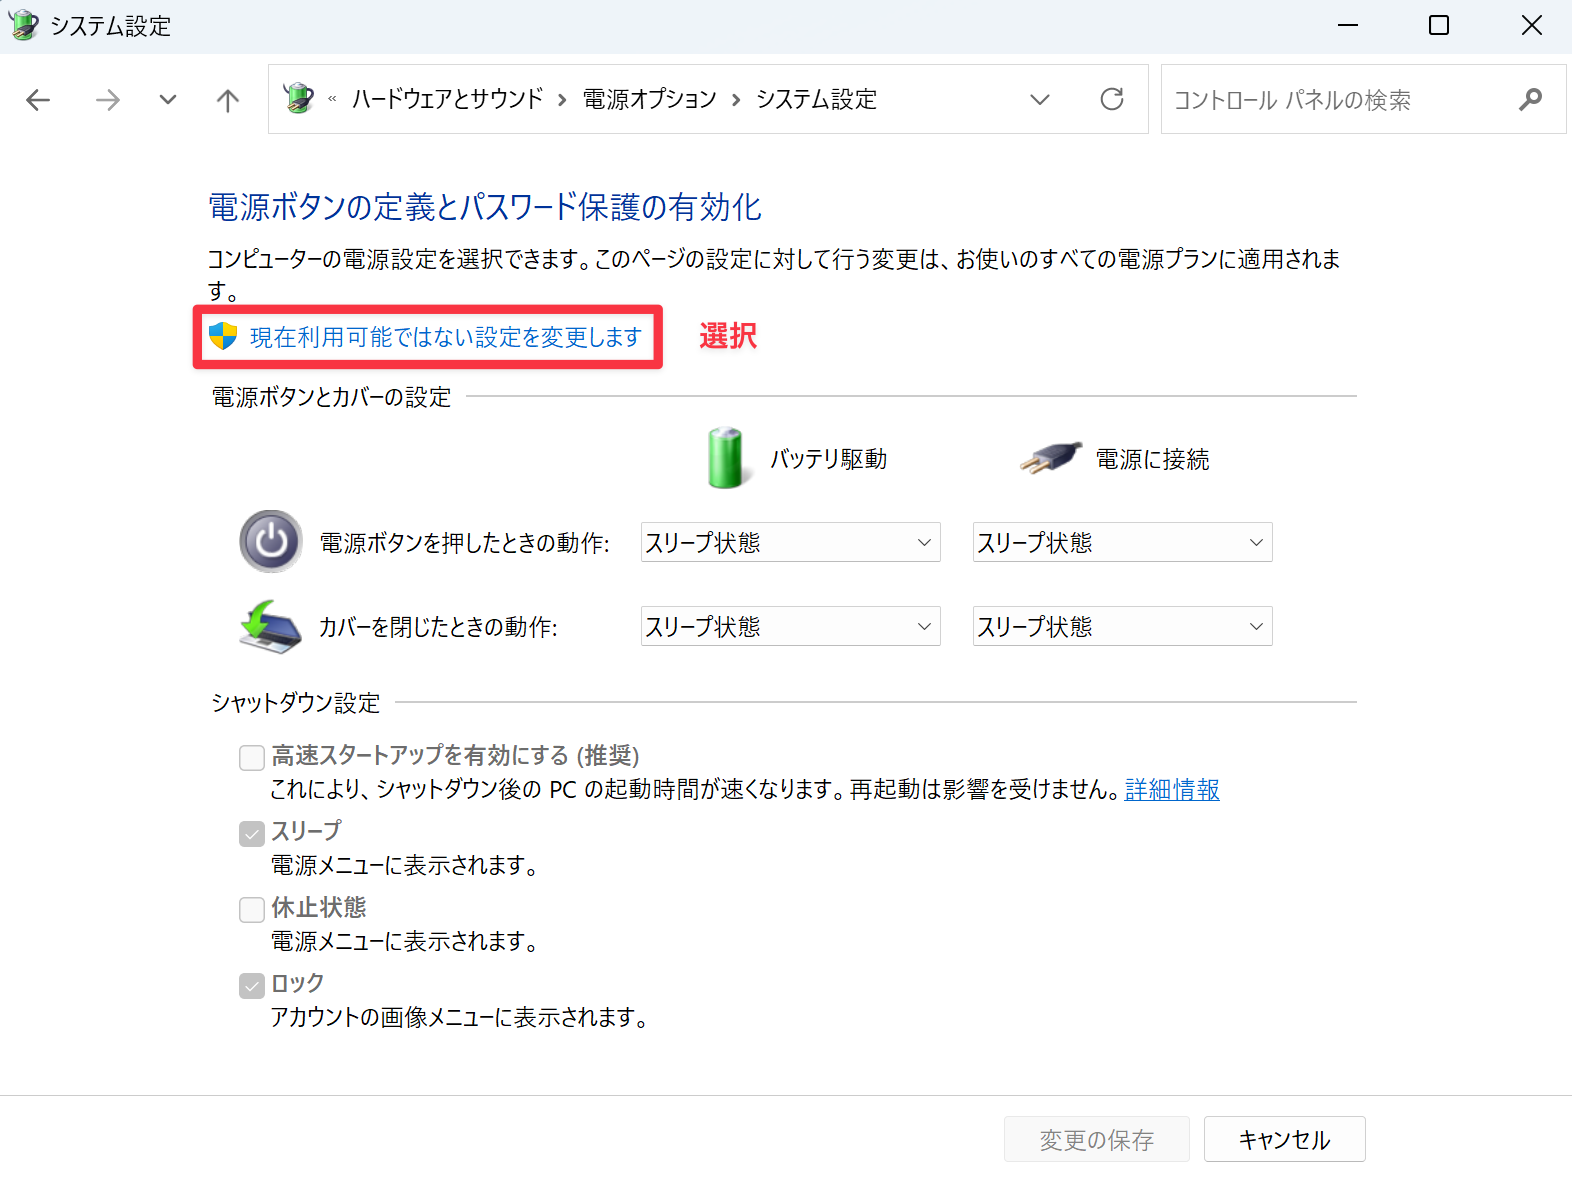Toggle the ロック checkbox
The height and width of the screenshot is (1179, 1572).
click(252, 985)
